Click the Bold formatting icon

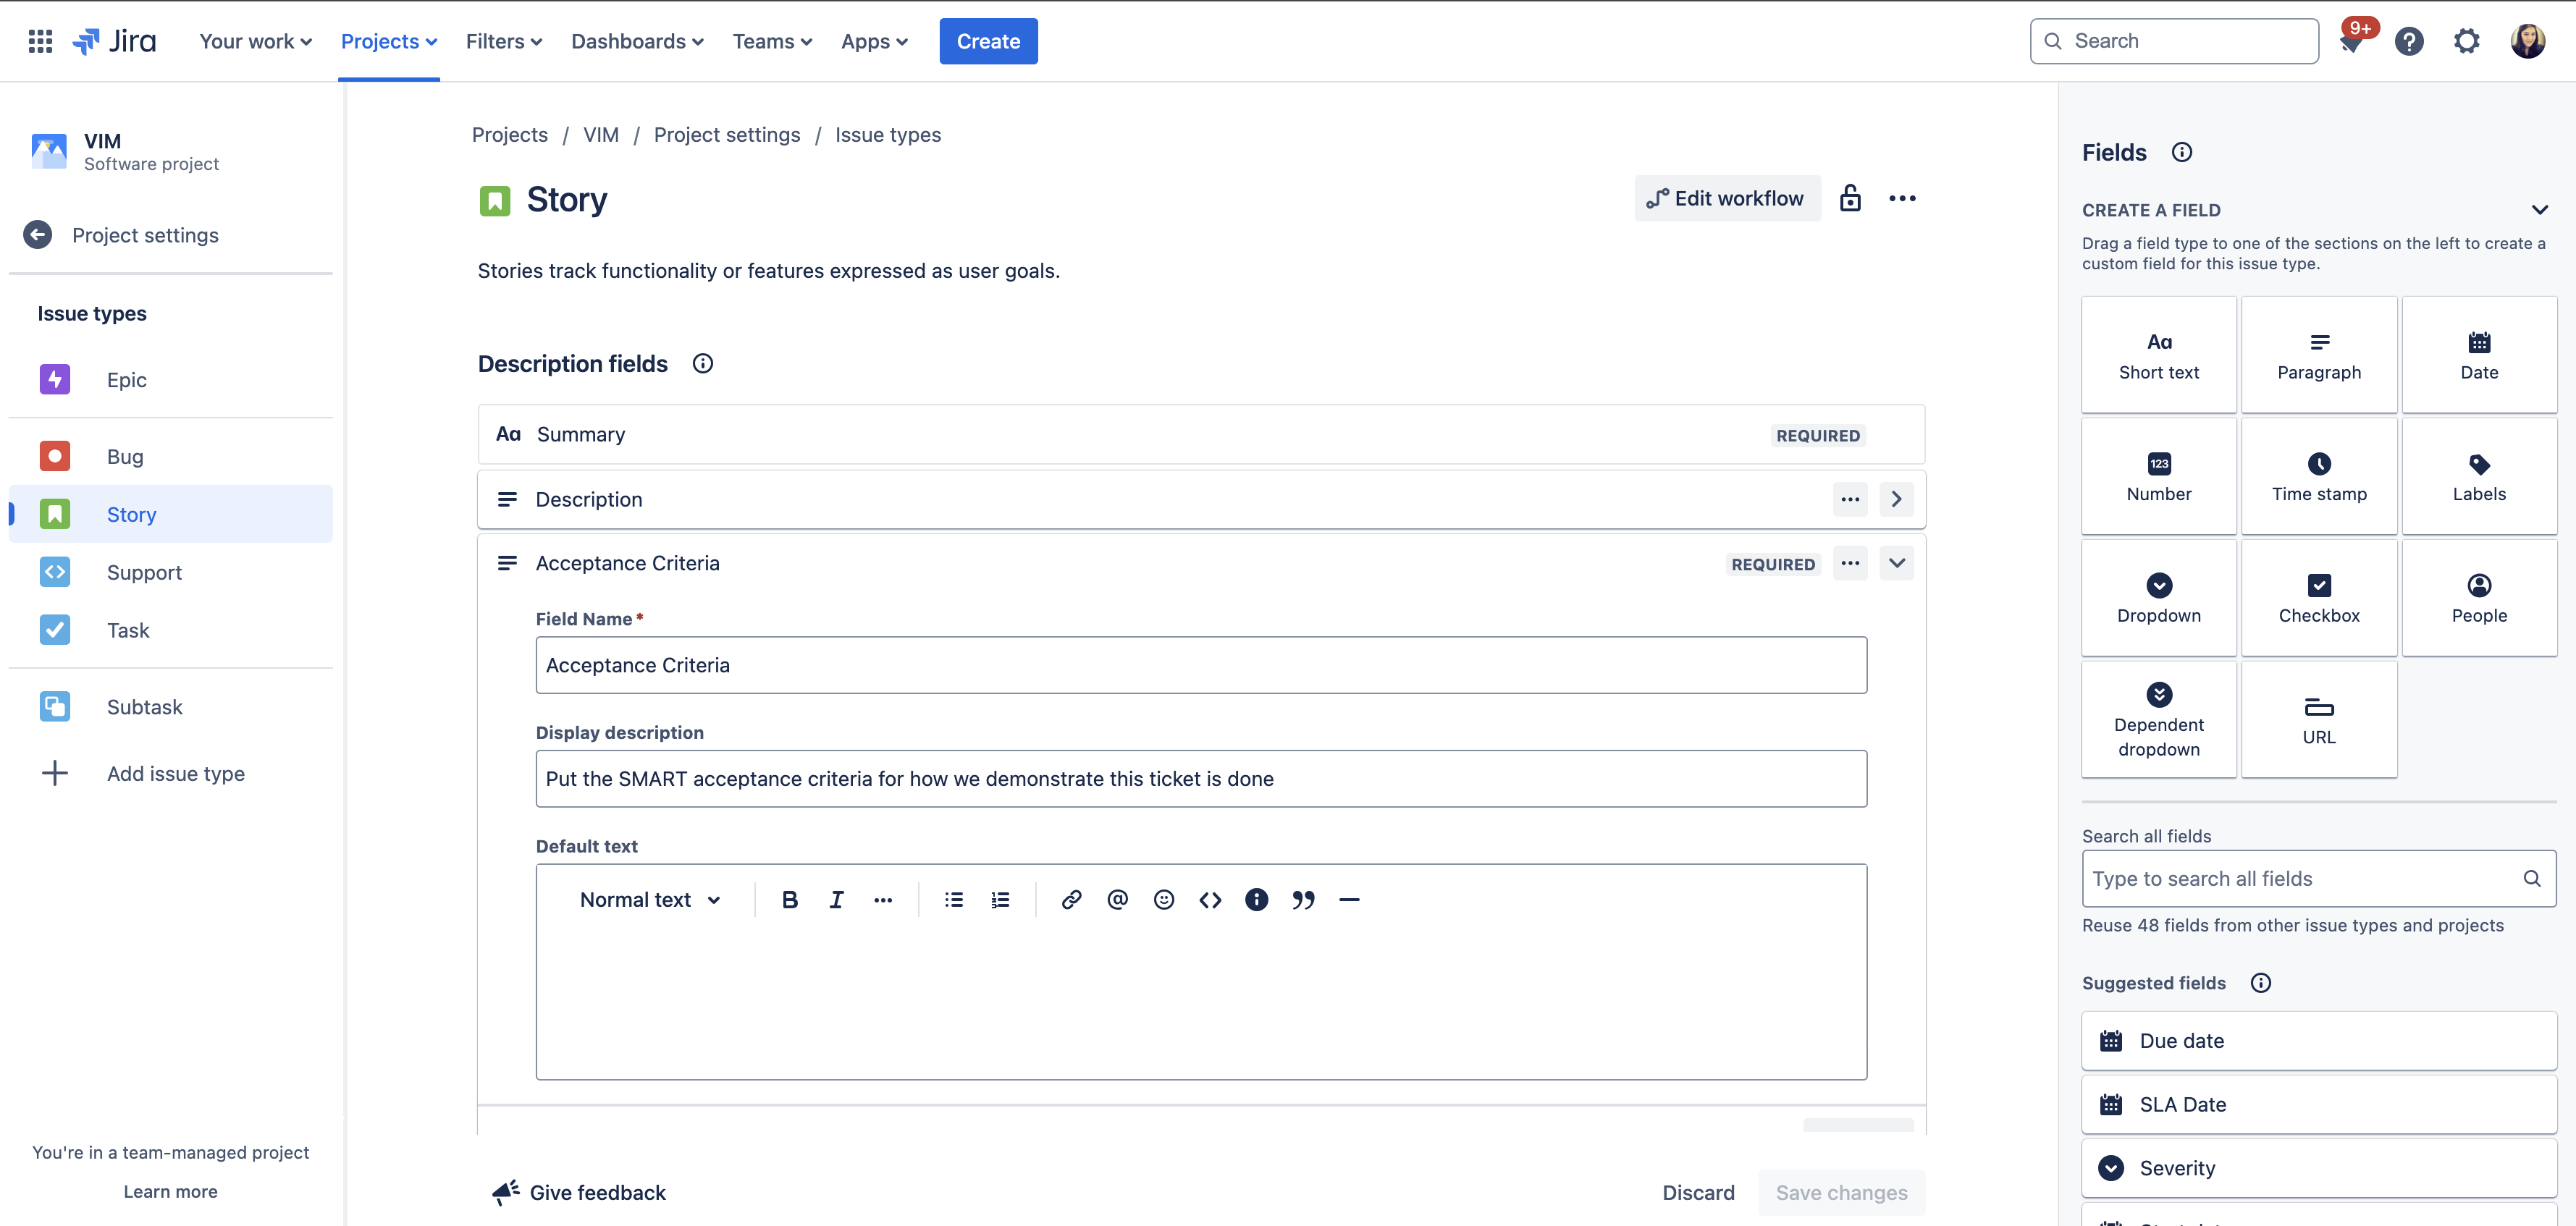pyautogui.click(x=789, y=900)
